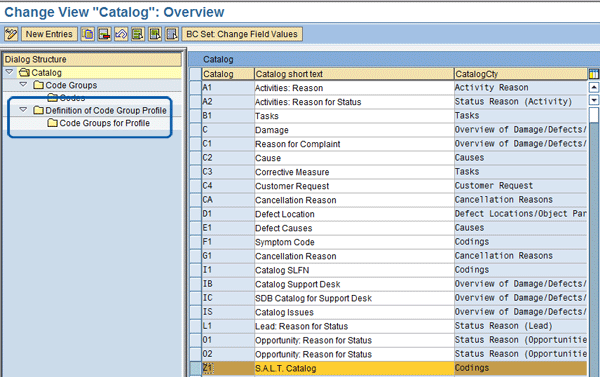Click BC Set: Change Field Values button
This screenshot has height=377, width=600.
[242, 34]
